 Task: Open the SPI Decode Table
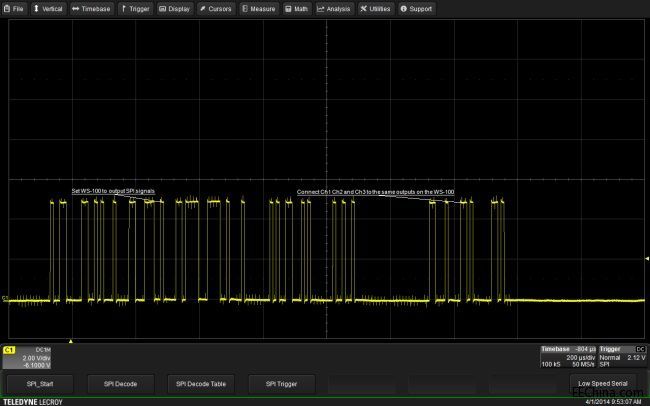click(201, 384)
